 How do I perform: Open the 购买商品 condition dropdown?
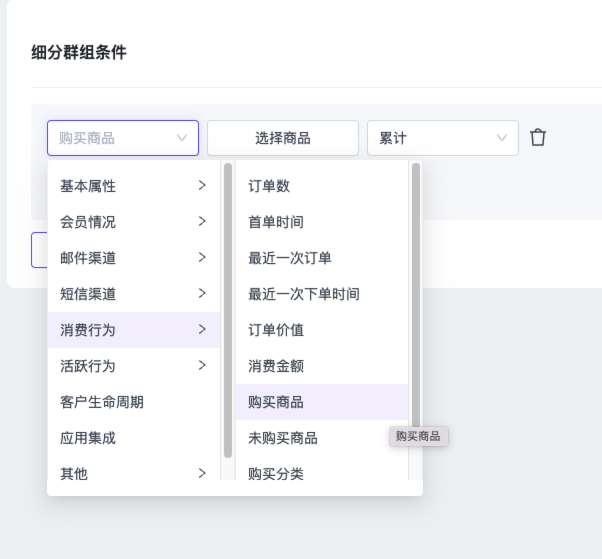tap(122, 138)
